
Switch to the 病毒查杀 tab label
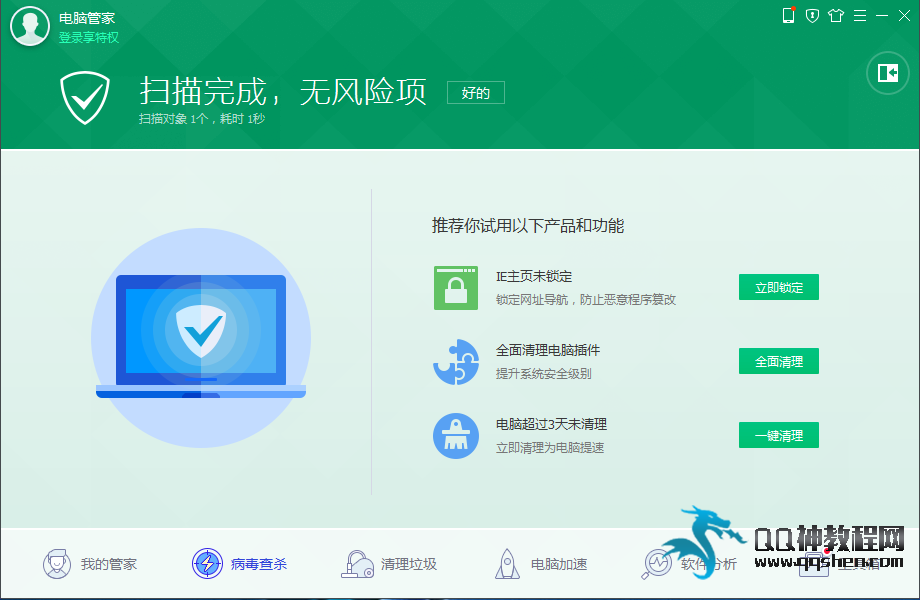(259, 564)
